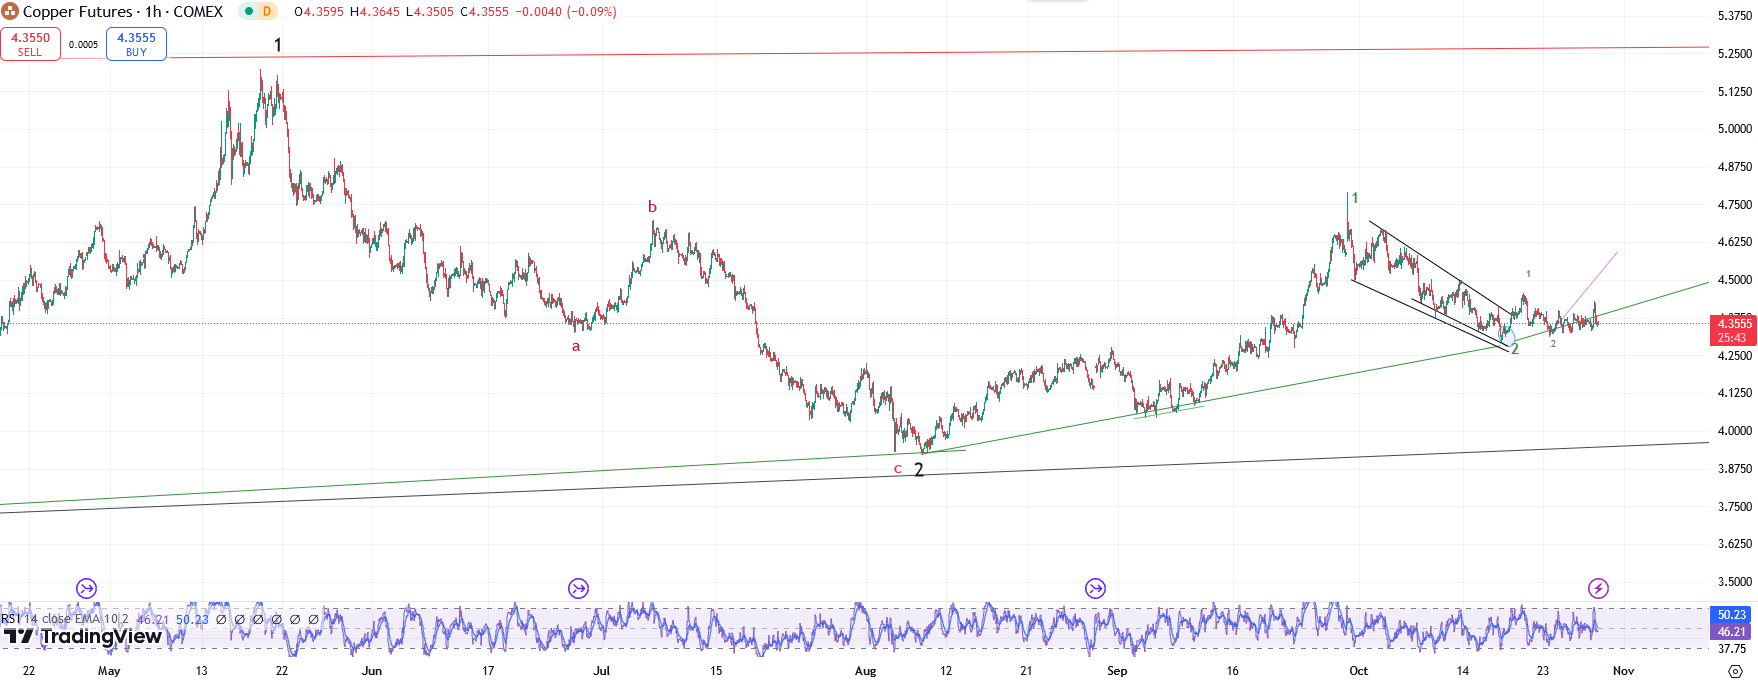
Task: Click the close value C4.3555 in header
Action: [x=484, y=12]
